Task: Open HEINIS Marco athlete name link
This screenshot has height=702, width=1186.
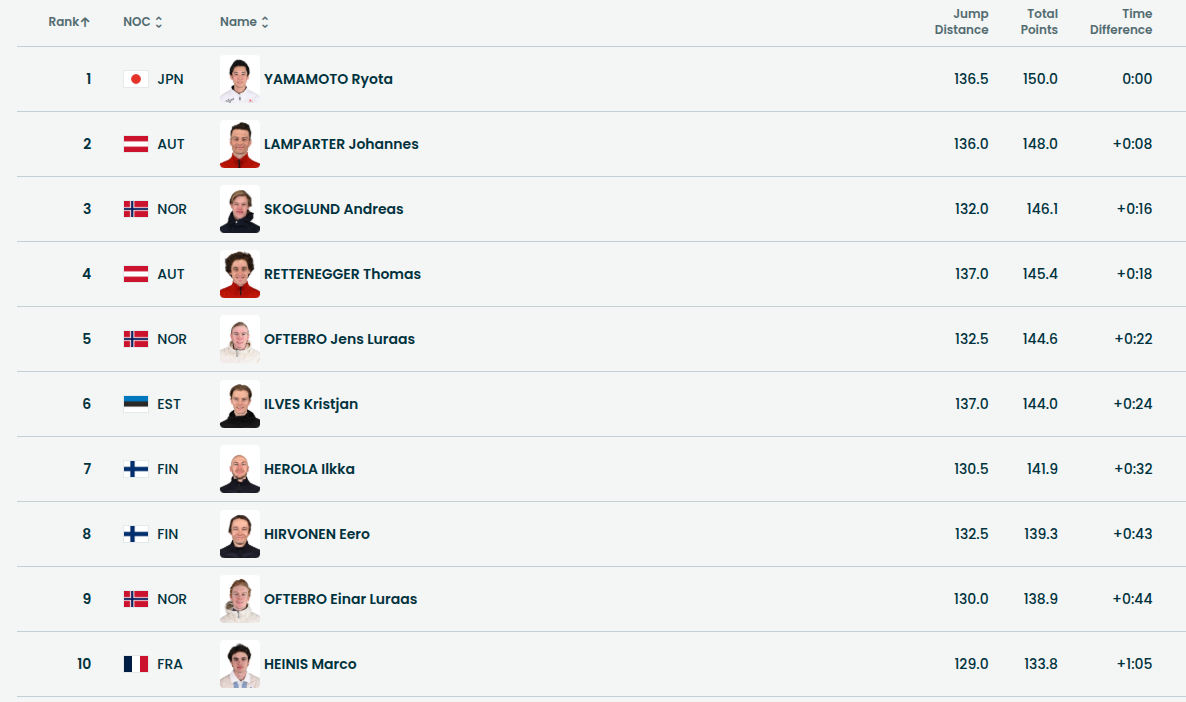Action: [310, 664]
